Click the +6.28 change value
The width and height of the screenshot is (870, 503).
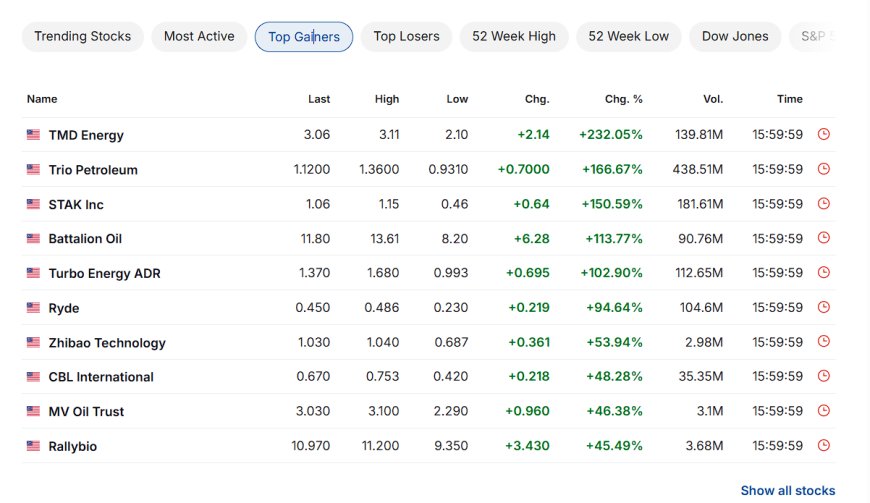(532, 238)
